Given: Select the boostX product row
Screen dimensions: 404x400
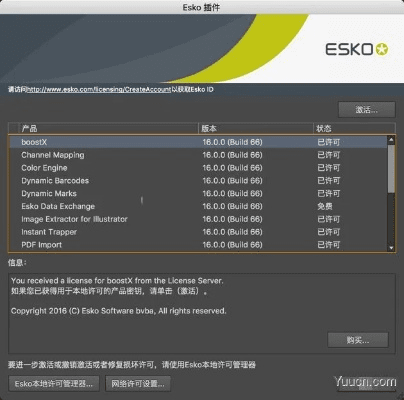Looking at the screenshot, I should pos(198,142).
